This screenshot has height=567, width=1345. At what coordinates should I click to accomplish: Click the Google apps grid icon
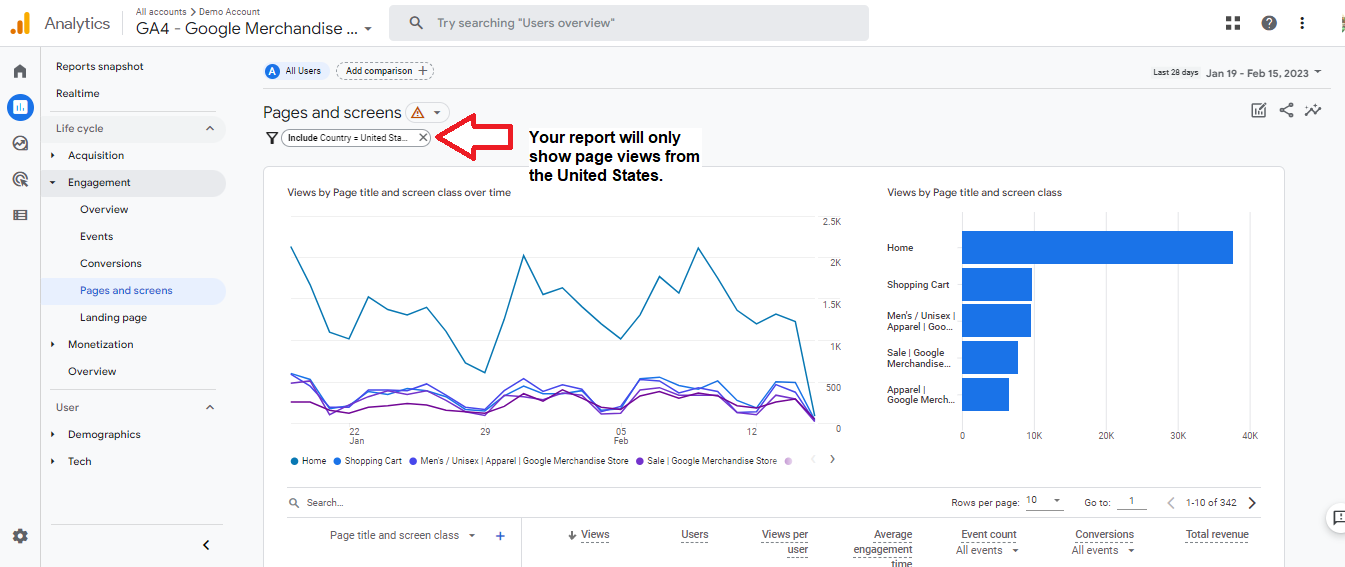click(x=1232, y=23)
